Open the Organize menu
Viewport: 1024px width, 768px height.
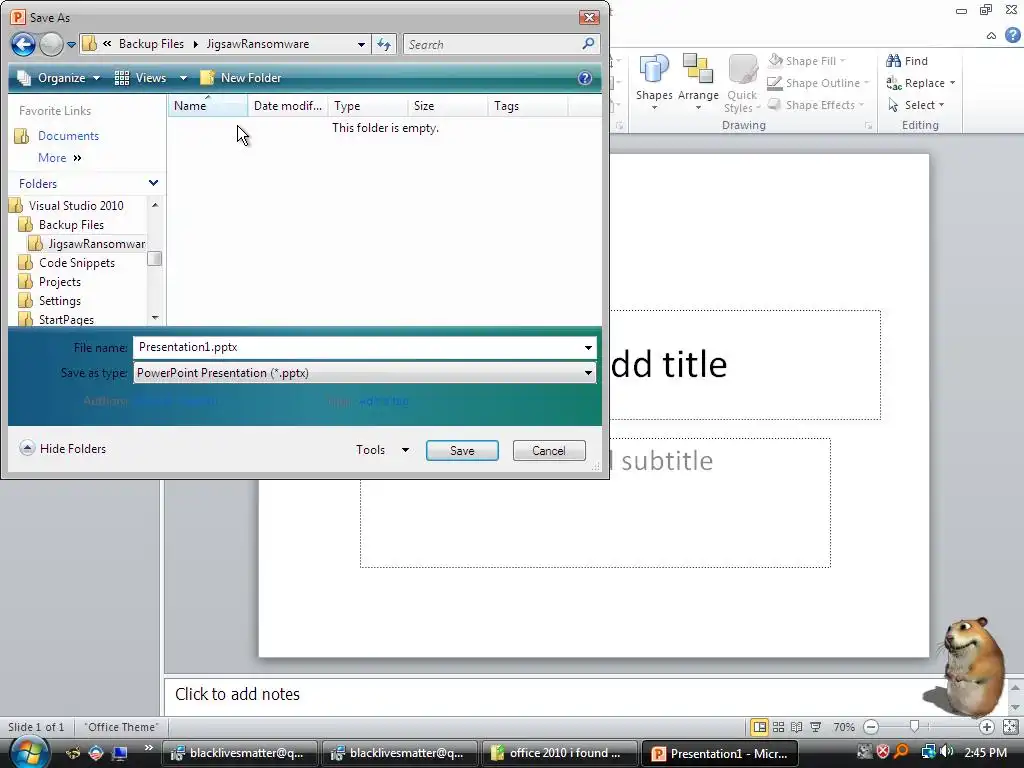pos(59,78)
